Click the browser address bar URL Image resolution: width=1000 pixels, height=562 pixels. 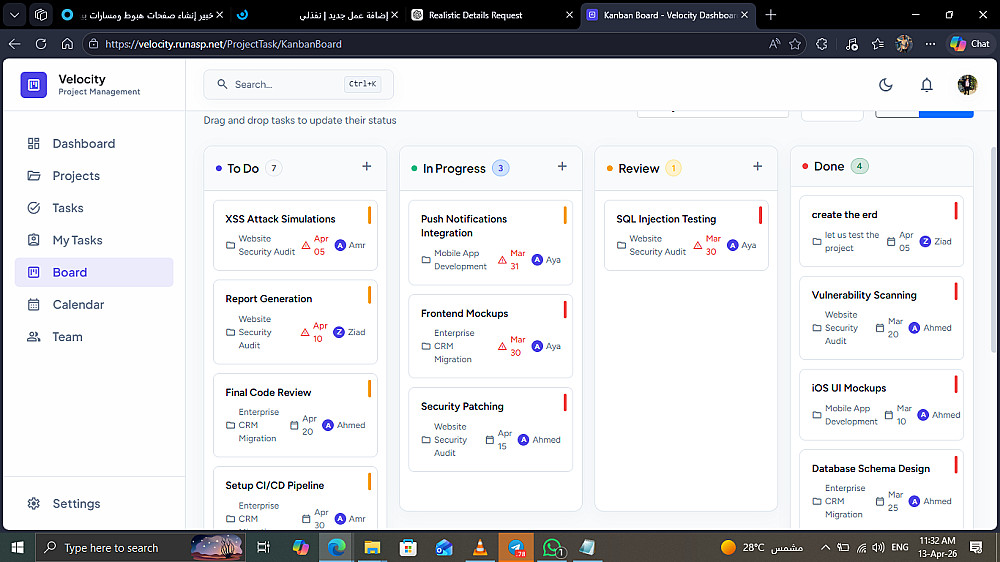223,44
